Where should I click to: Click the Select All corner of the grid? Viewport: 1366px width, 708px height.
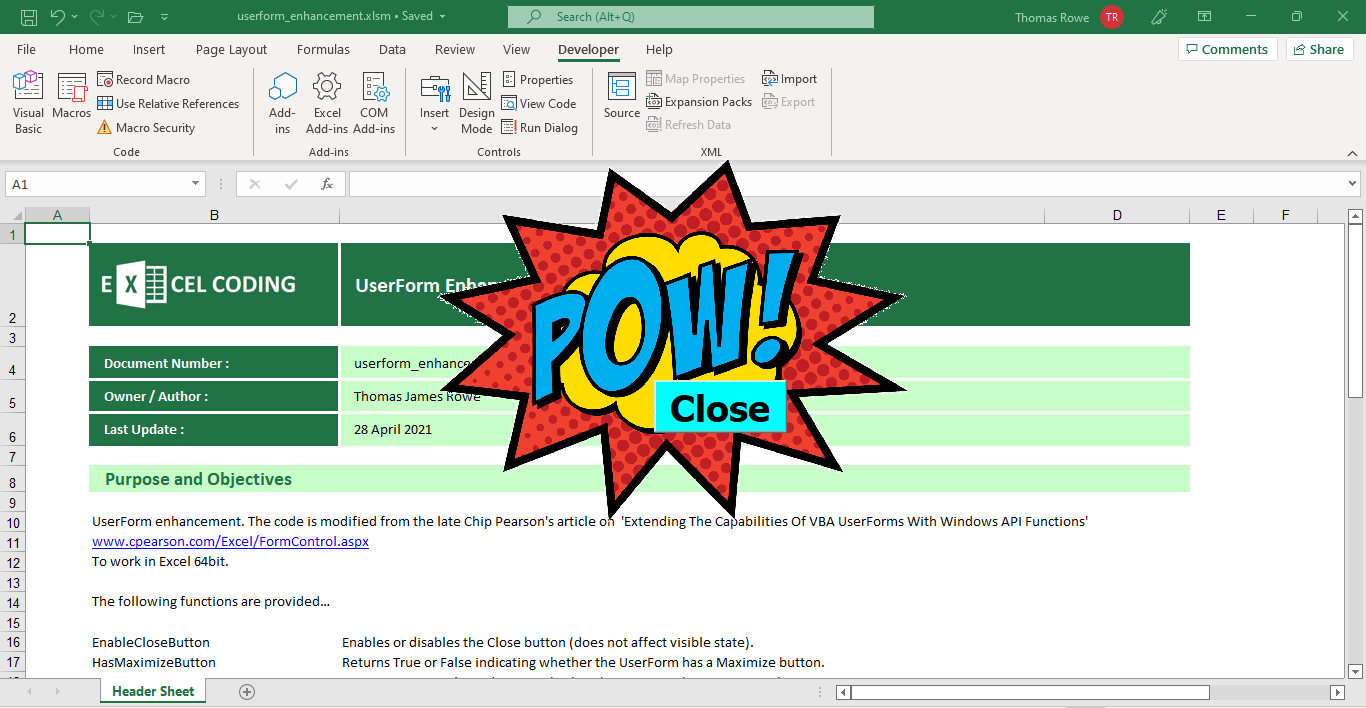pos(13,215)
